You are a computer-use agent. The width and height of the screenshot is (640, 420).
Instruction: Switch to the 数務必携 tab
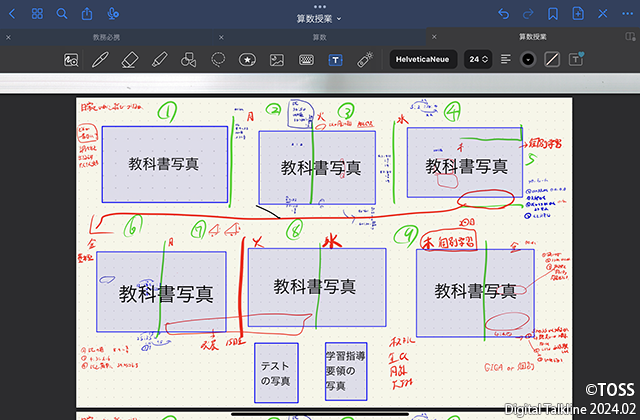[x=106, y=37]
